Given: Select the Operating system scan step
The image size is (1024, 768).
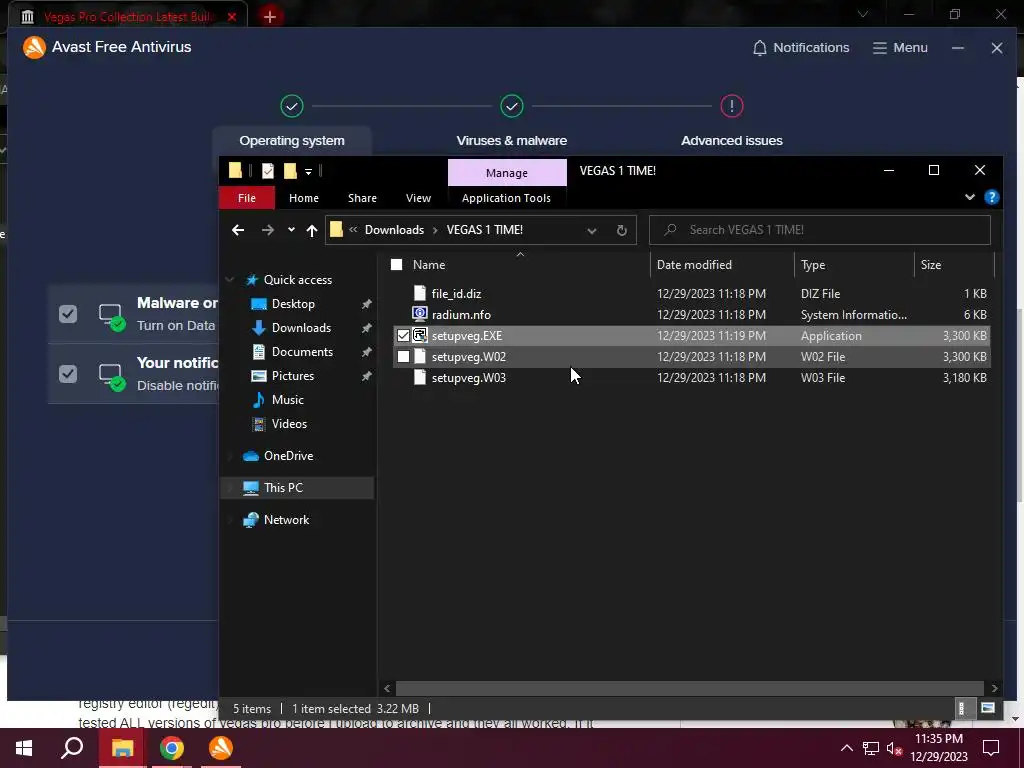Looking at the screenshot, I should click(292, 140).
